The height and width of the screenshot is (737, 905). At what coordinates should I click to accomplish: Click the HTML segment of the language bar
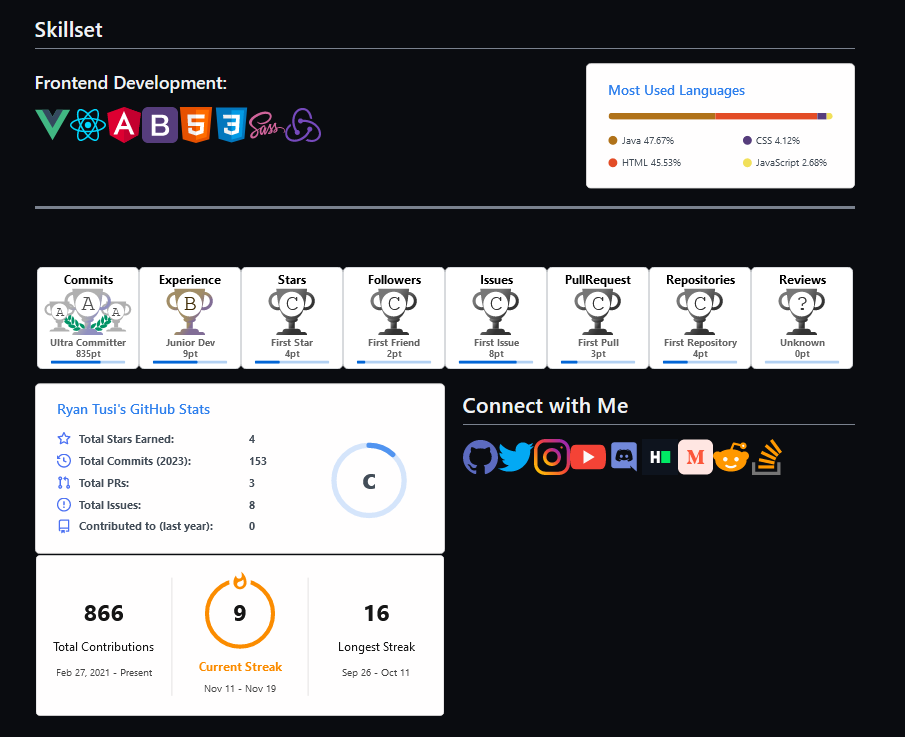pyautogui.click(x=766, y=116)
